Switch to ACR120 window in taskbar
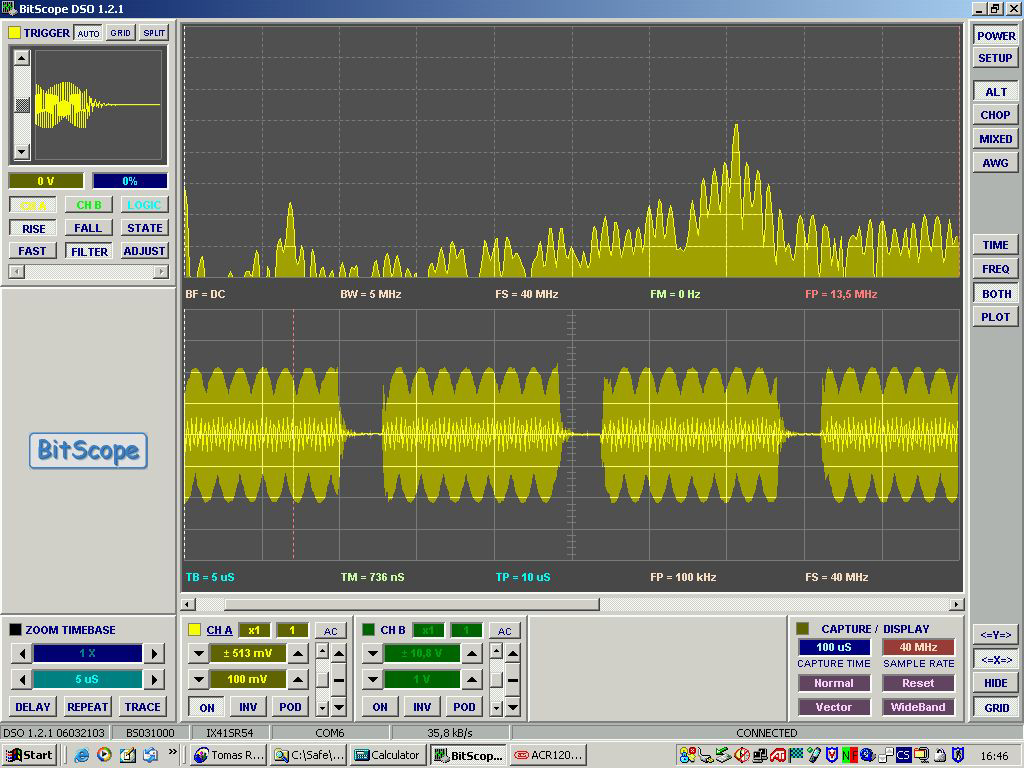This screenshot has height=768, width=1024. [x=548, y=755]
